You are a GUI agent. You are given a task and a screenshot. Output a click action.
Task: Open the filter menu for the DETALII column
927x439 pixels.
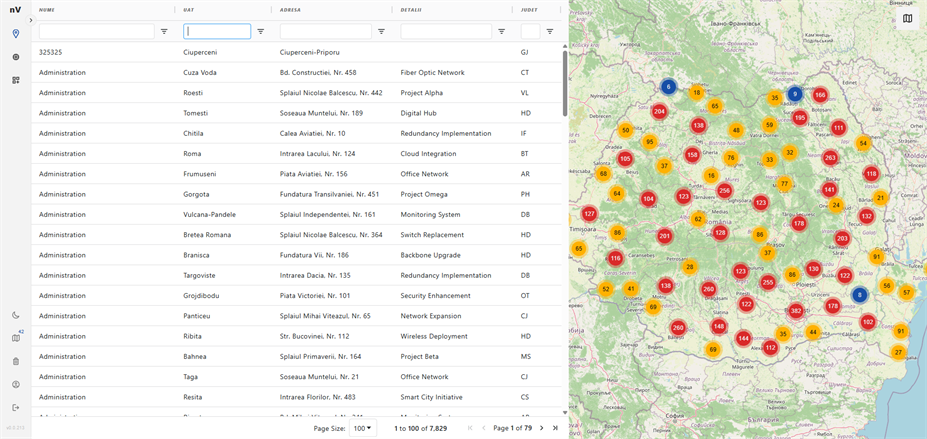pyautogui.click(x=501, y=31)
